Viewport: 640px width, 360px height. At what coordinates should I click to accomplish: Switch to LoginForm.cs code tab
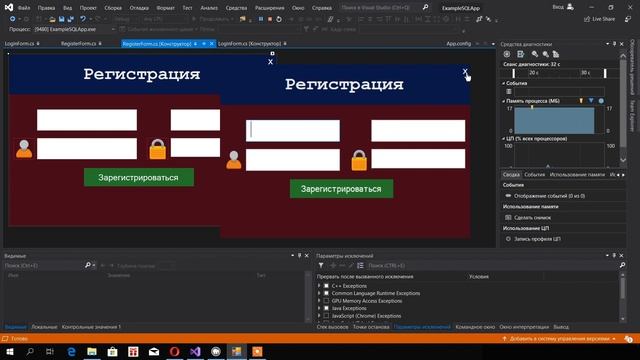click(x=19, y=43)
